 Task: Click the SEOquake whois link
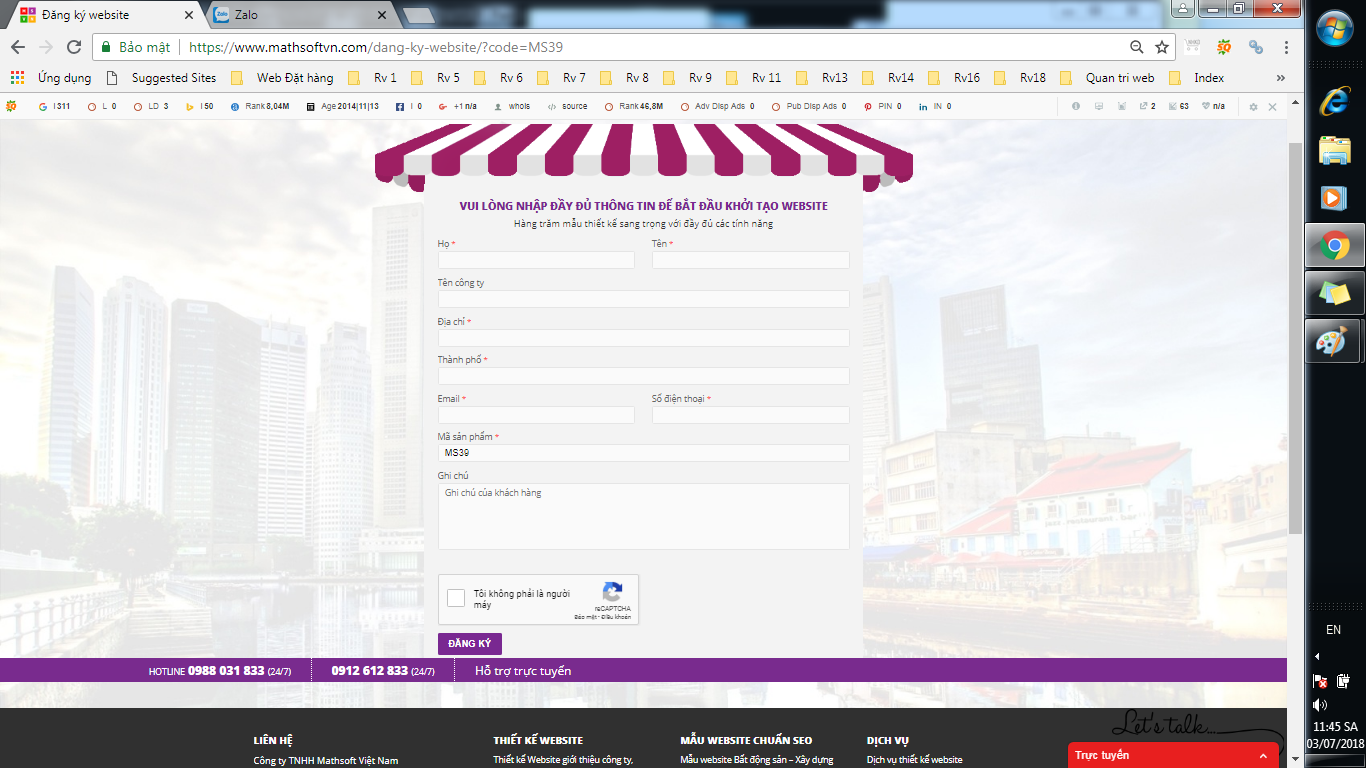[513, 106]
